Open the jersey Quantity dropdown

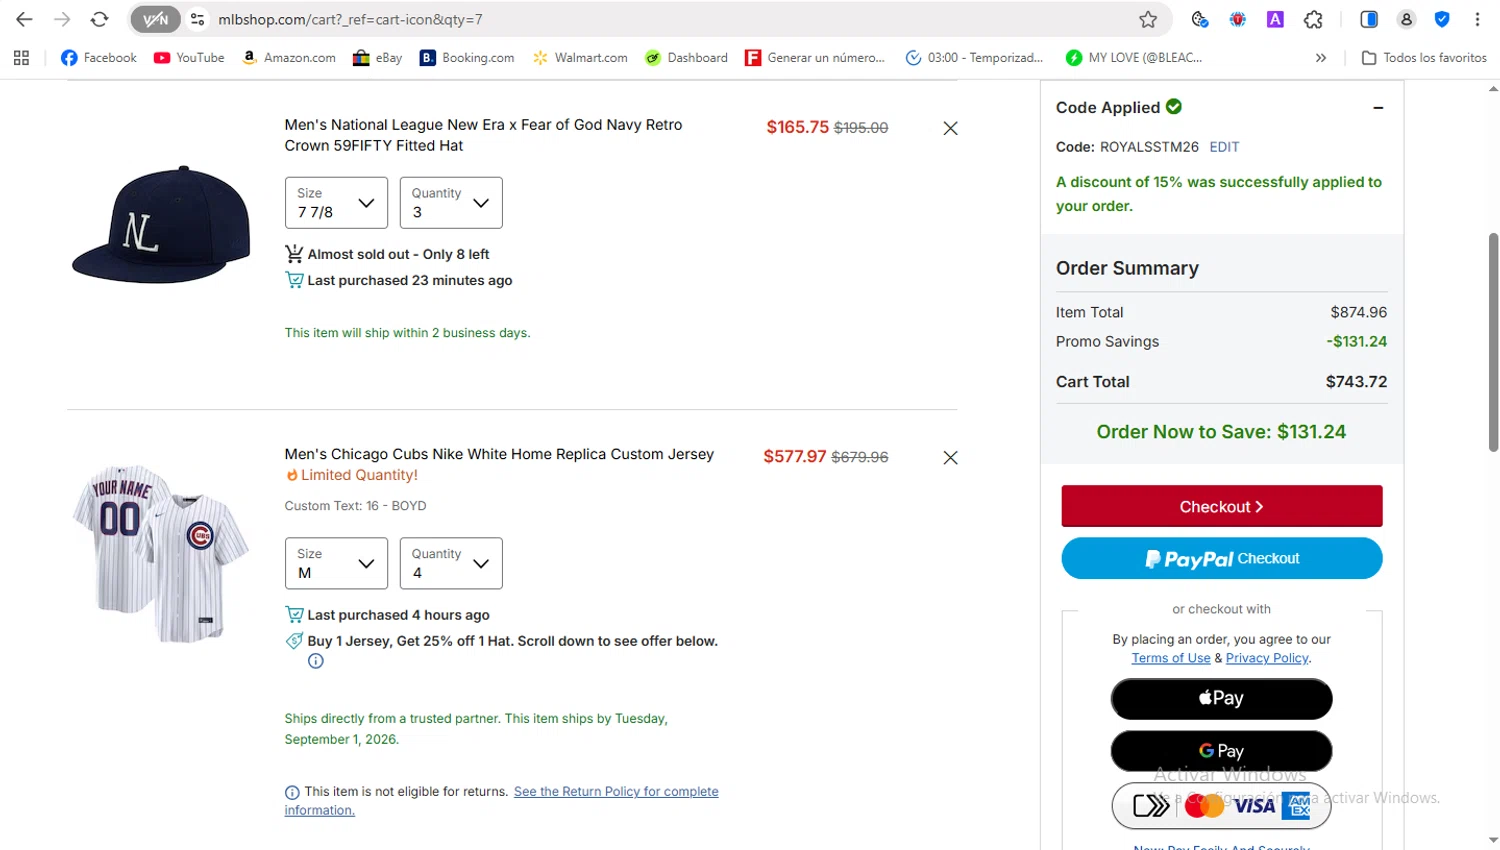coord(451,563)
